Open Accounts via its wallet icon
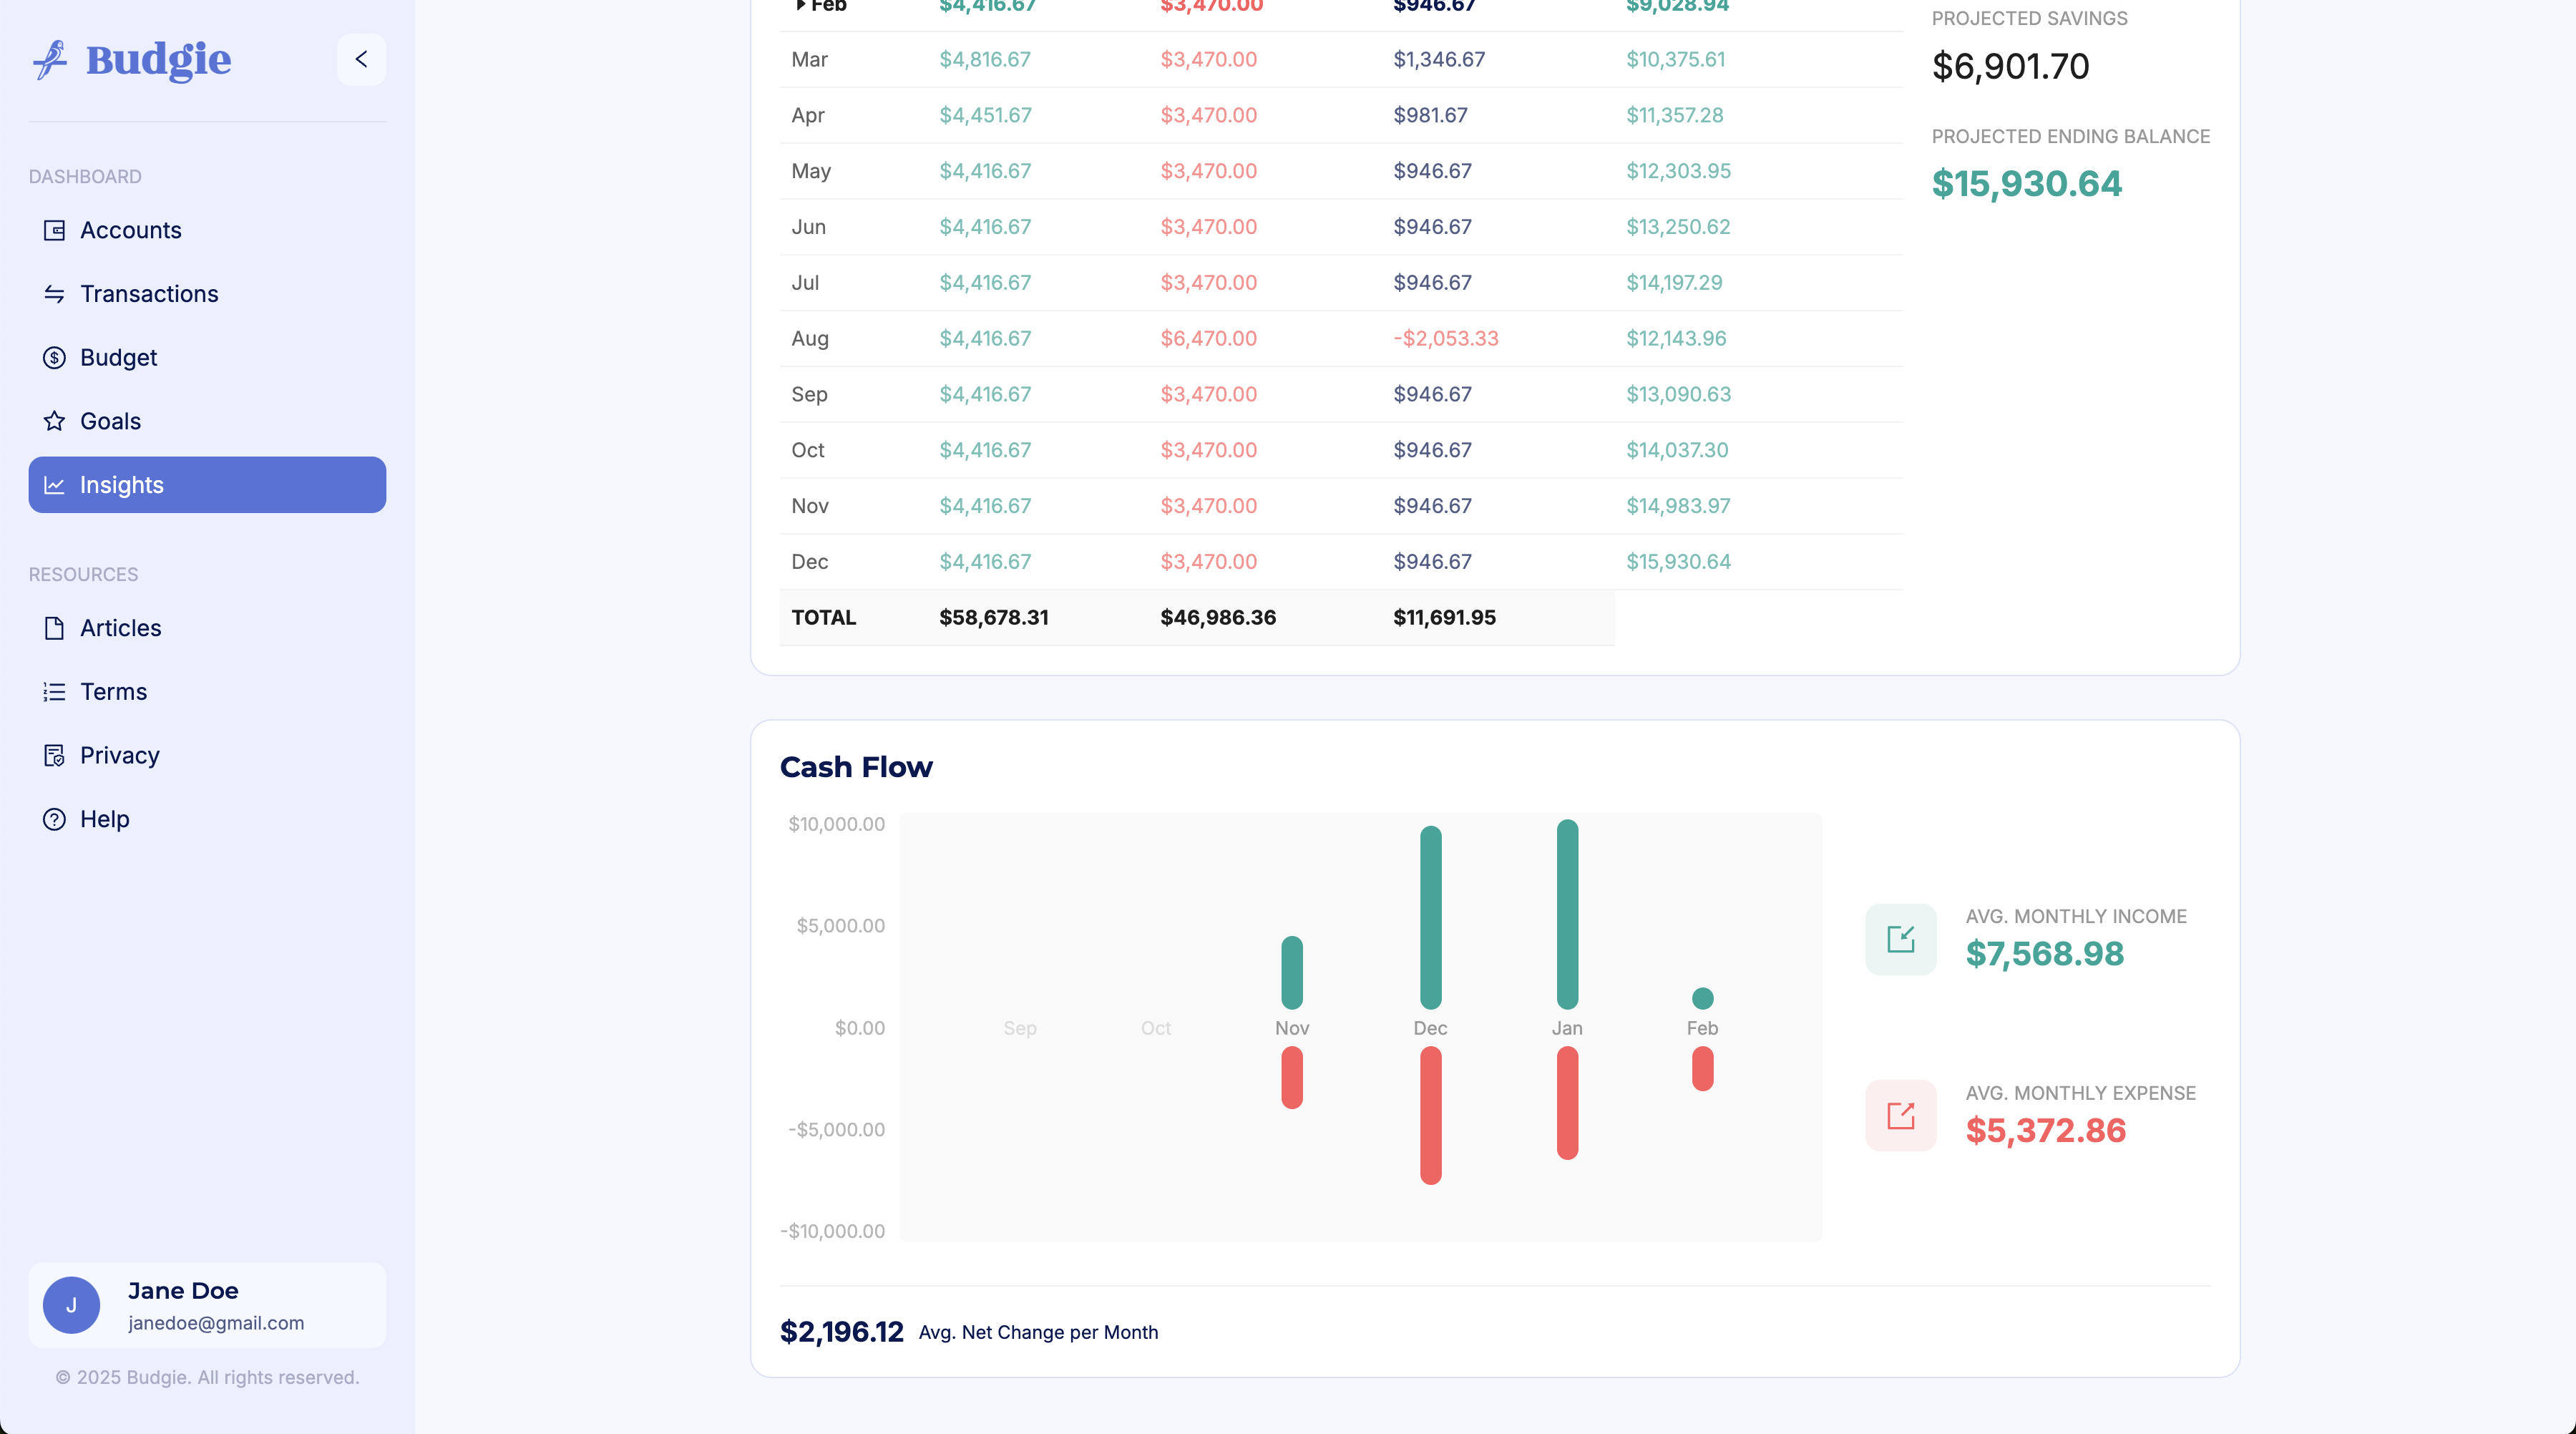Viewport: 2576px width, 1434px height. 54,230
